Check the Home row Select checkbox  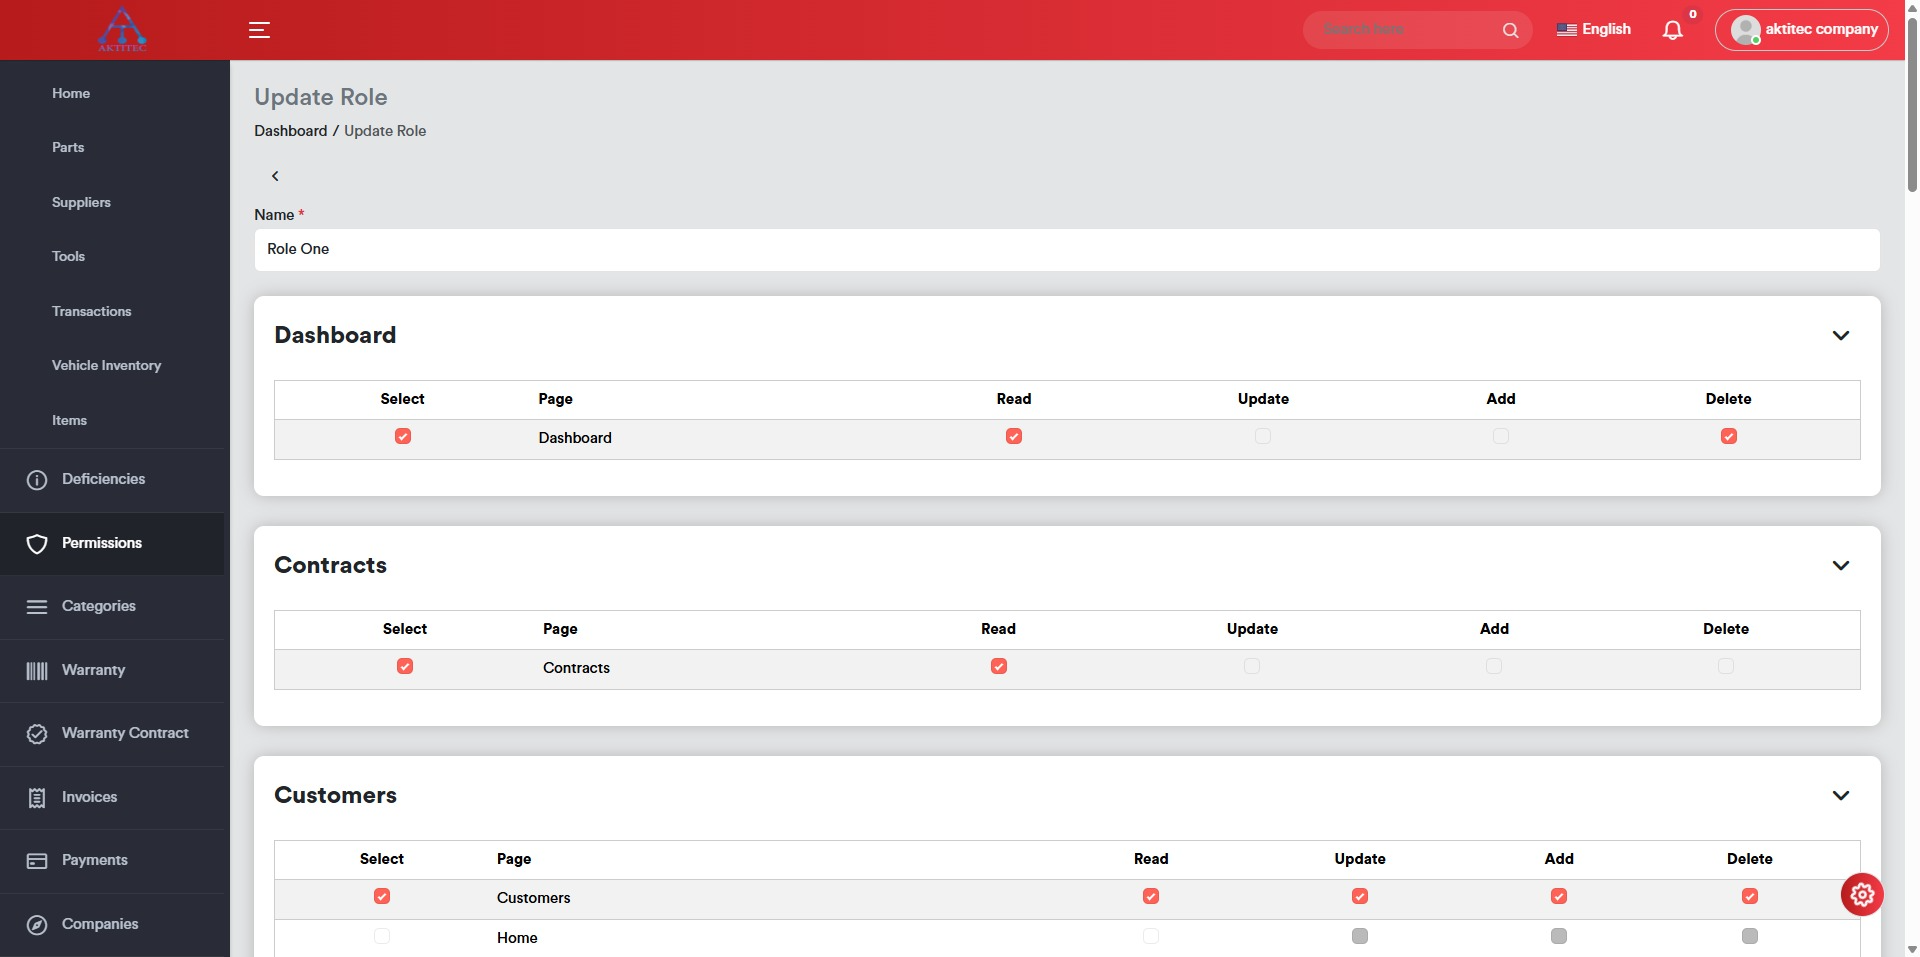point(382,936)
